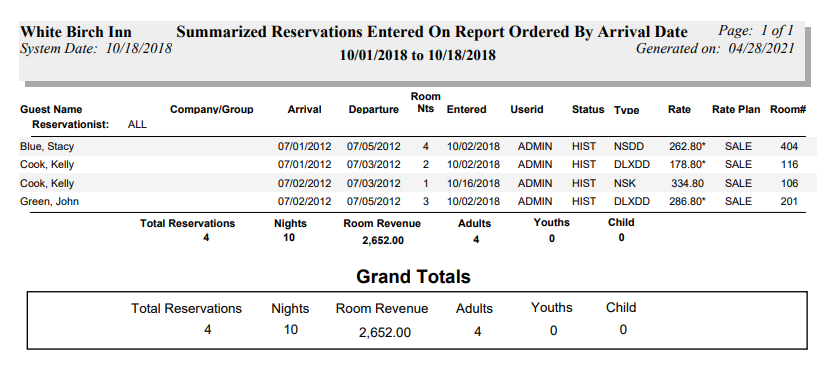Click the Reservationist label
This screenshot has width=825, height=374.
pyautogui.click(x=71, y=125)
